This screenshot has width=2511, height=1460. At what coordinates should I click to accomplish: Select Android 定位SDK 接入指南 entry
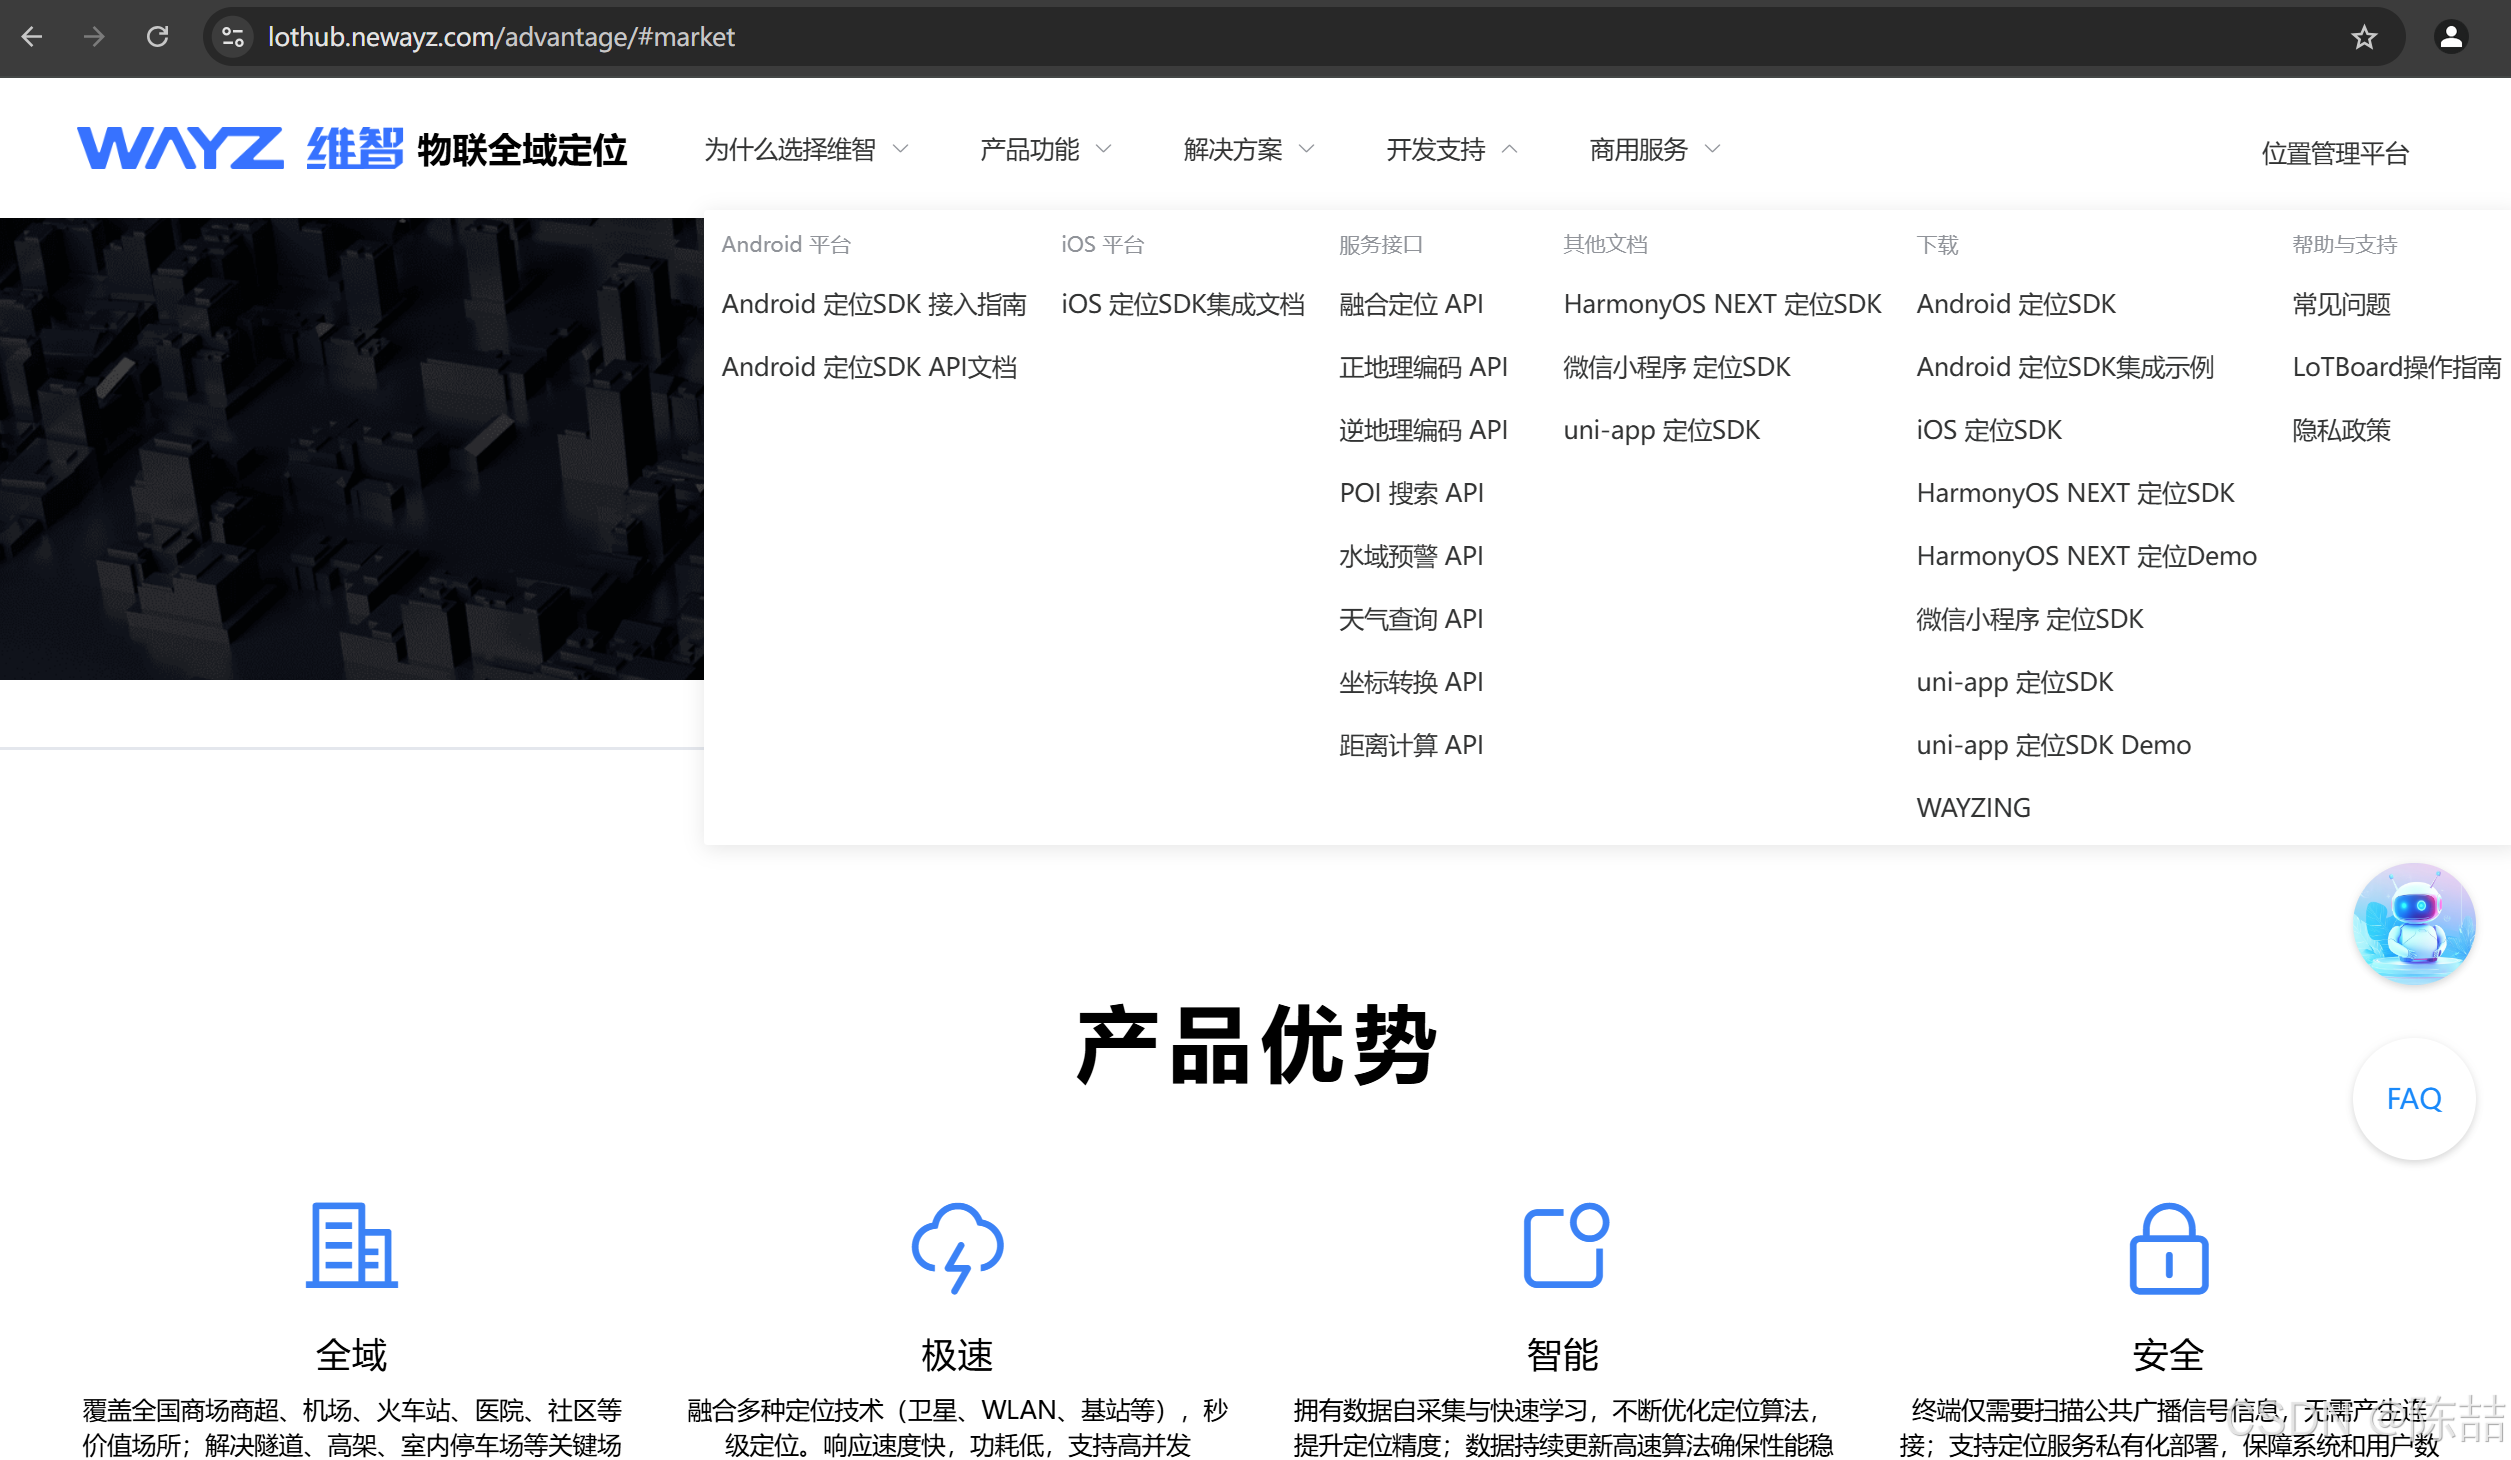[873, 304]
